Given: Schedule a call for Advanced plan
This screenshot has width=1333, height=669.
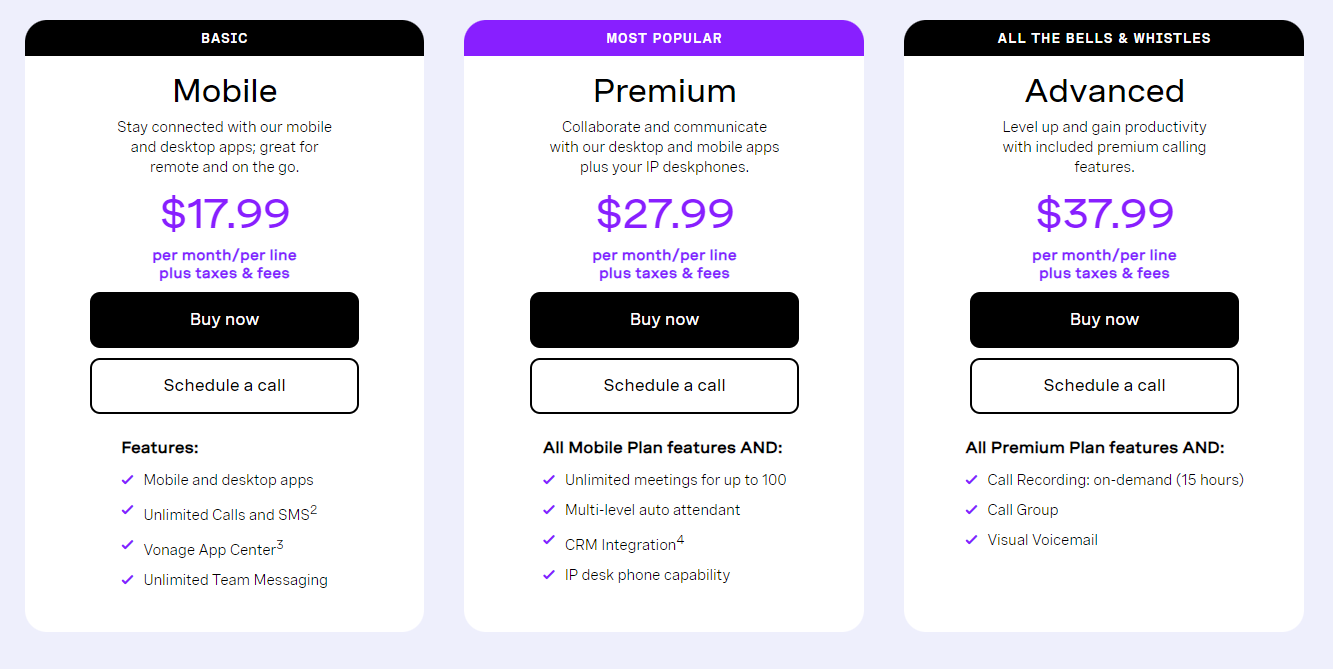Looking at the screenshot, I should pos(1104,386).
